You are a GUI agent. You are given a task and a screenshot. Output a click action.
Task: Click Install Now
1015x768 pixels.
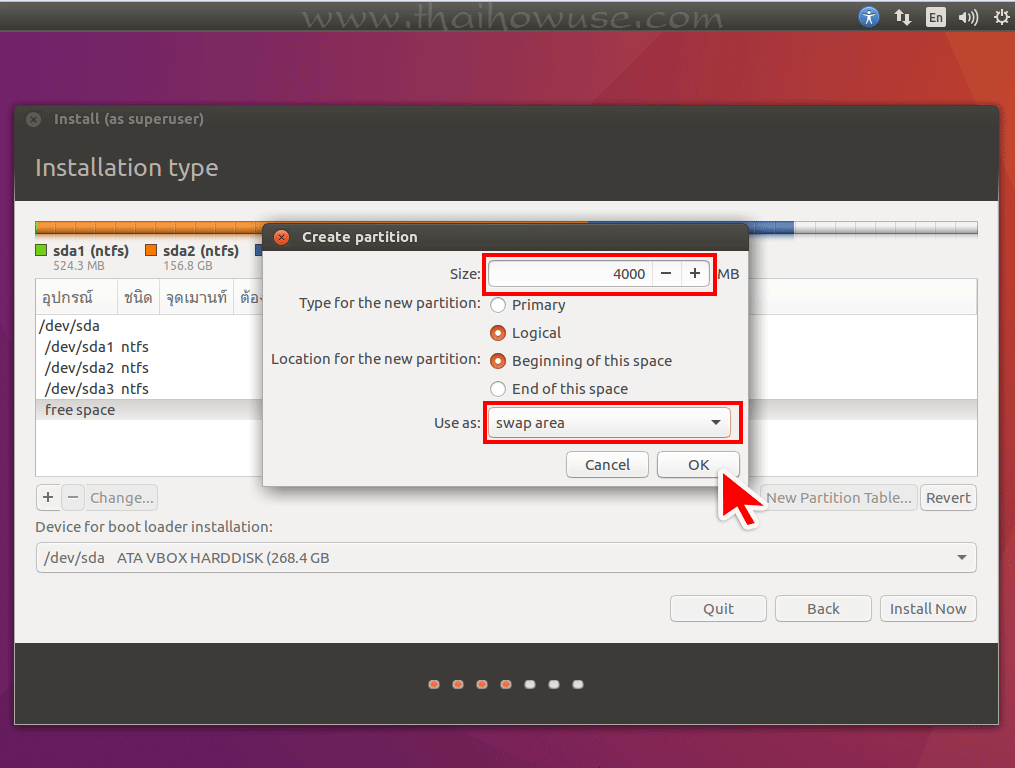(x=928, y=609)
